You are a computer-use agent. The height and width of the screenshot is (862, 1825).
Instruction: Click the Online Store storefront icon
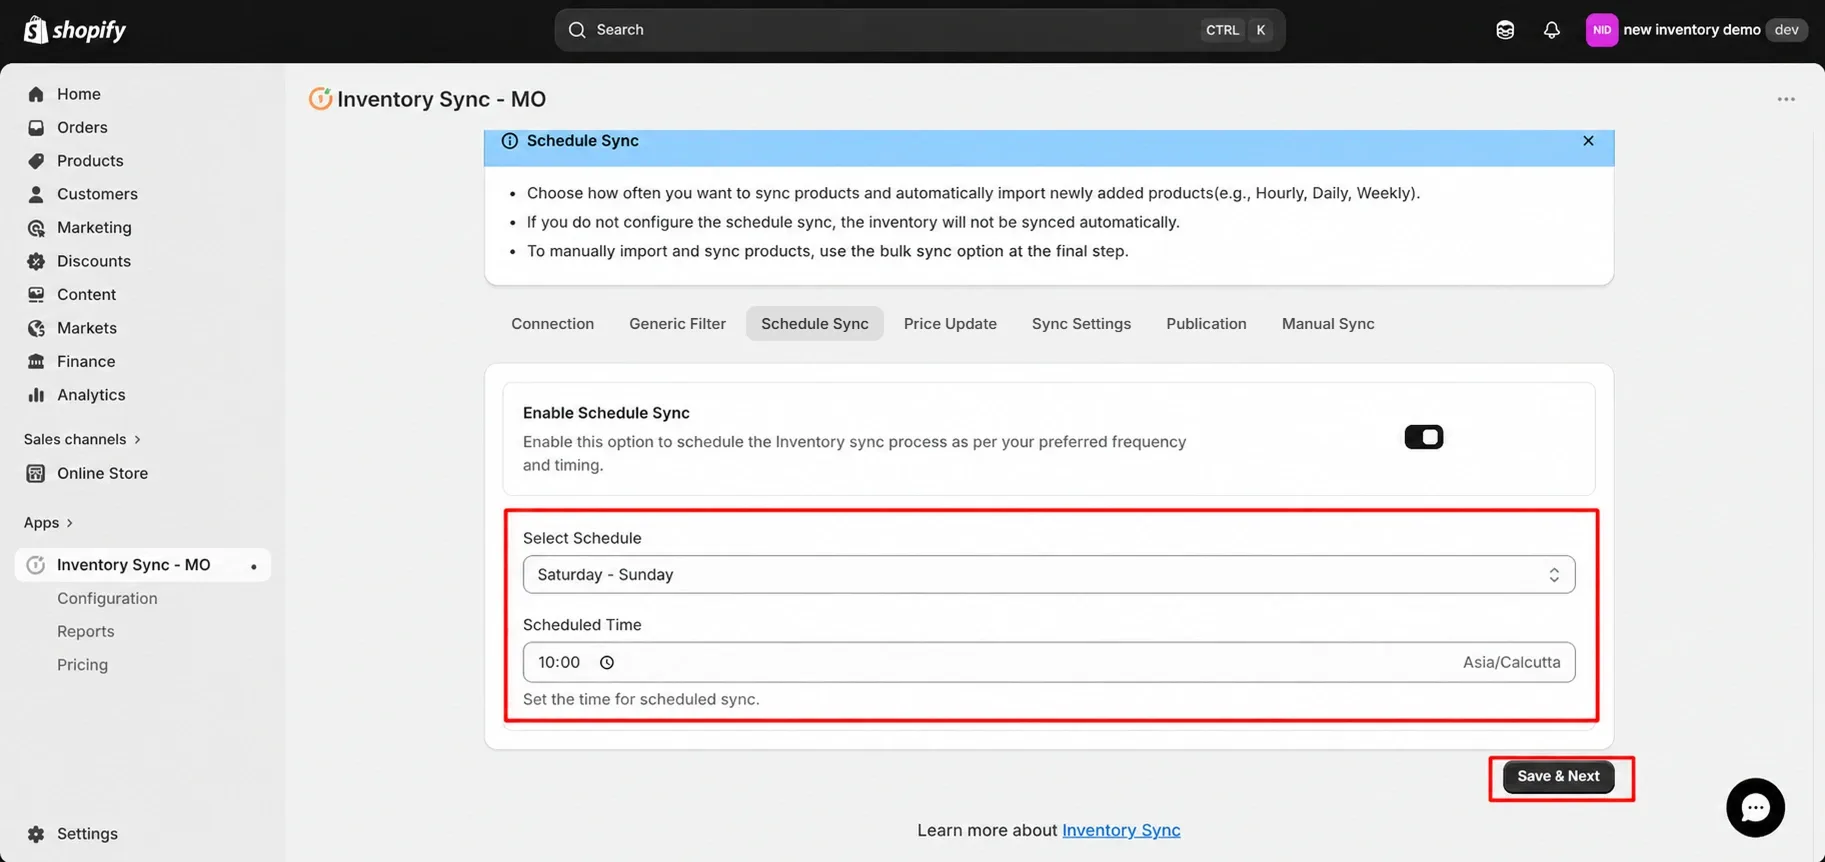(36, 474)
